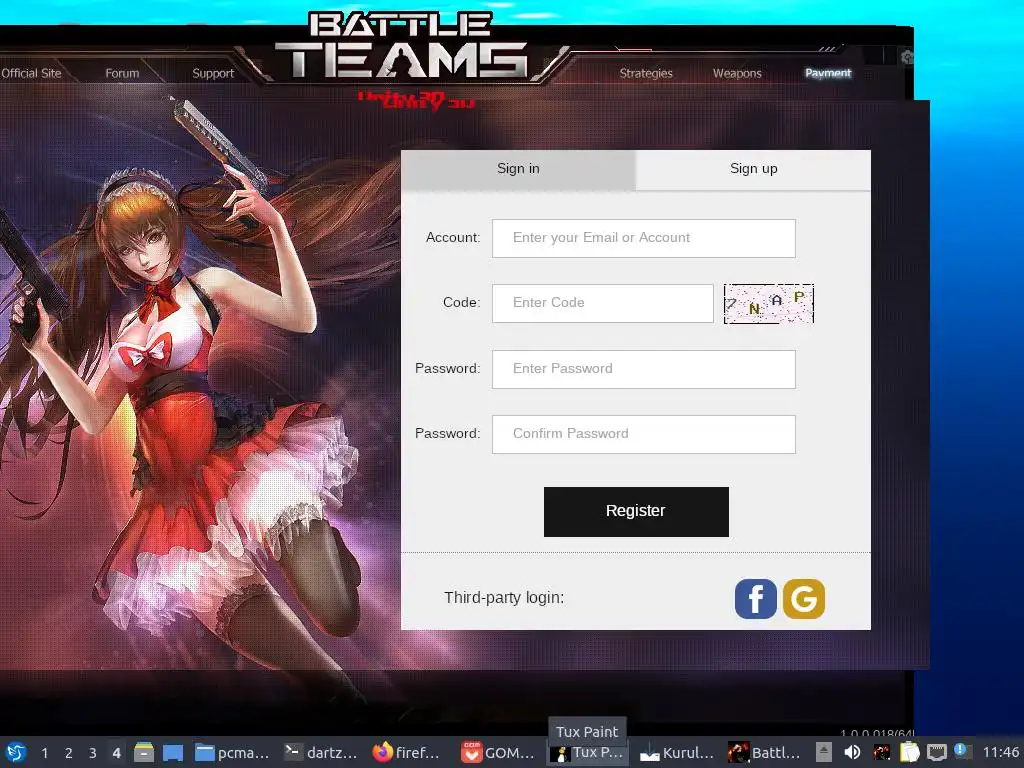The width and height of the screenshot is (1024, 768).
Task: Select the Sign up tab
Action: (x=754, y=169)
